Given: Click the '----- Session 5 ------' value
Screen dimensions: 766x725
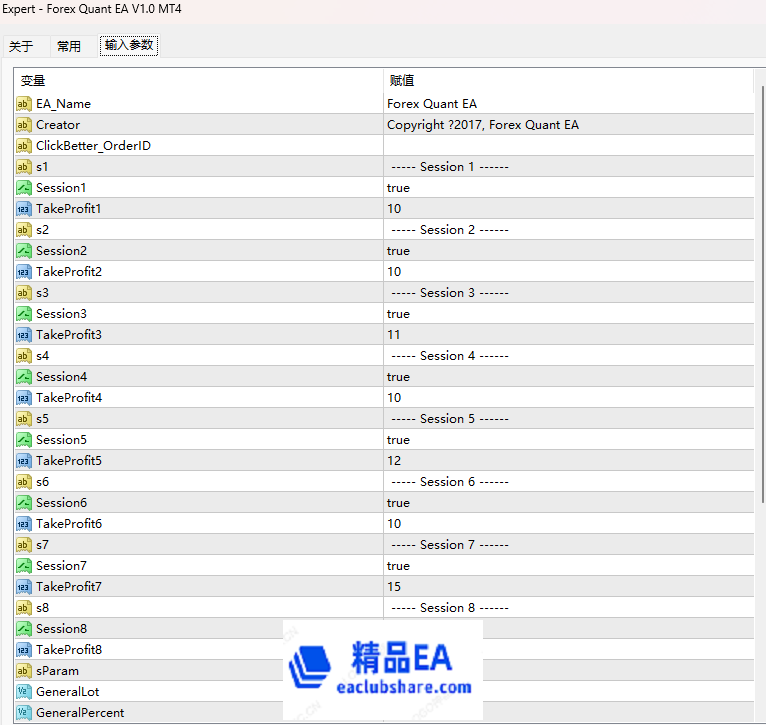Looking at the screenshot, I should tap(450, 419).
